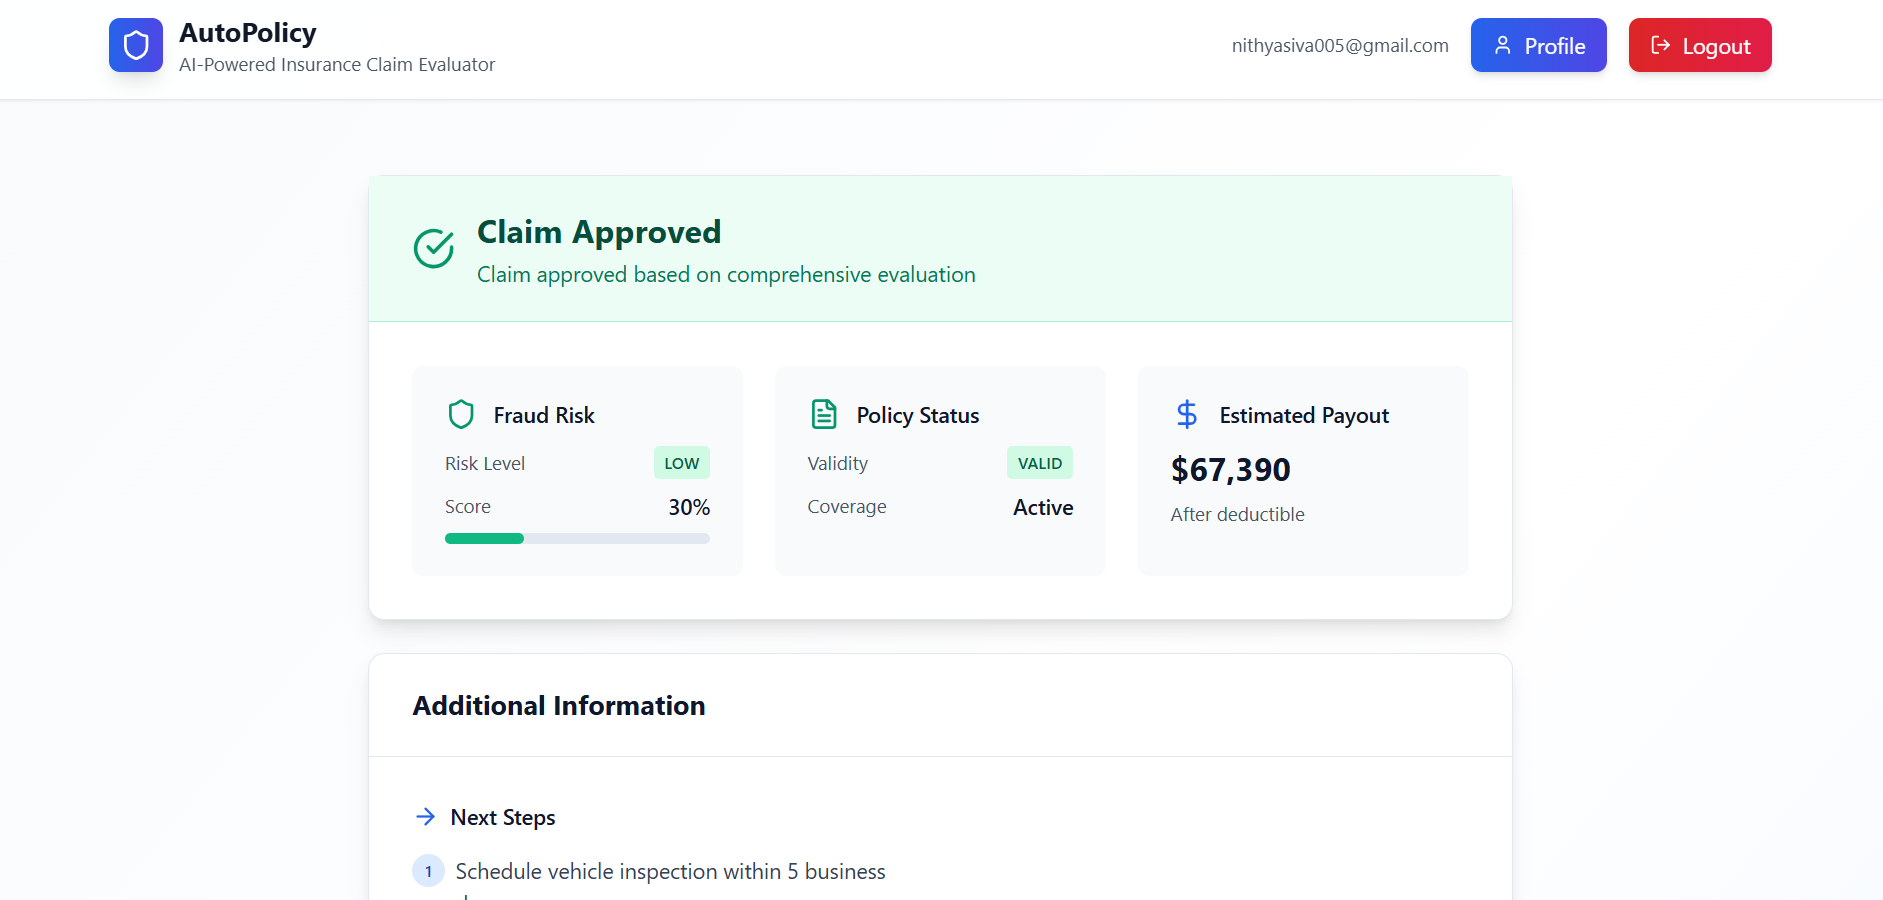Viewport: 1883px width, 900px height.
Task: Click the Claim Approved heading
Action: click(x=599, y=232)
